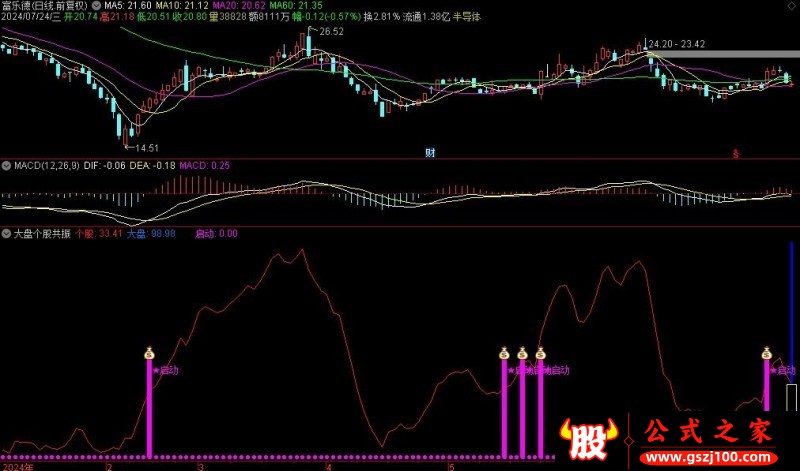
Task: Click the ★启动 label near February
Action: (x=165, y=370)
